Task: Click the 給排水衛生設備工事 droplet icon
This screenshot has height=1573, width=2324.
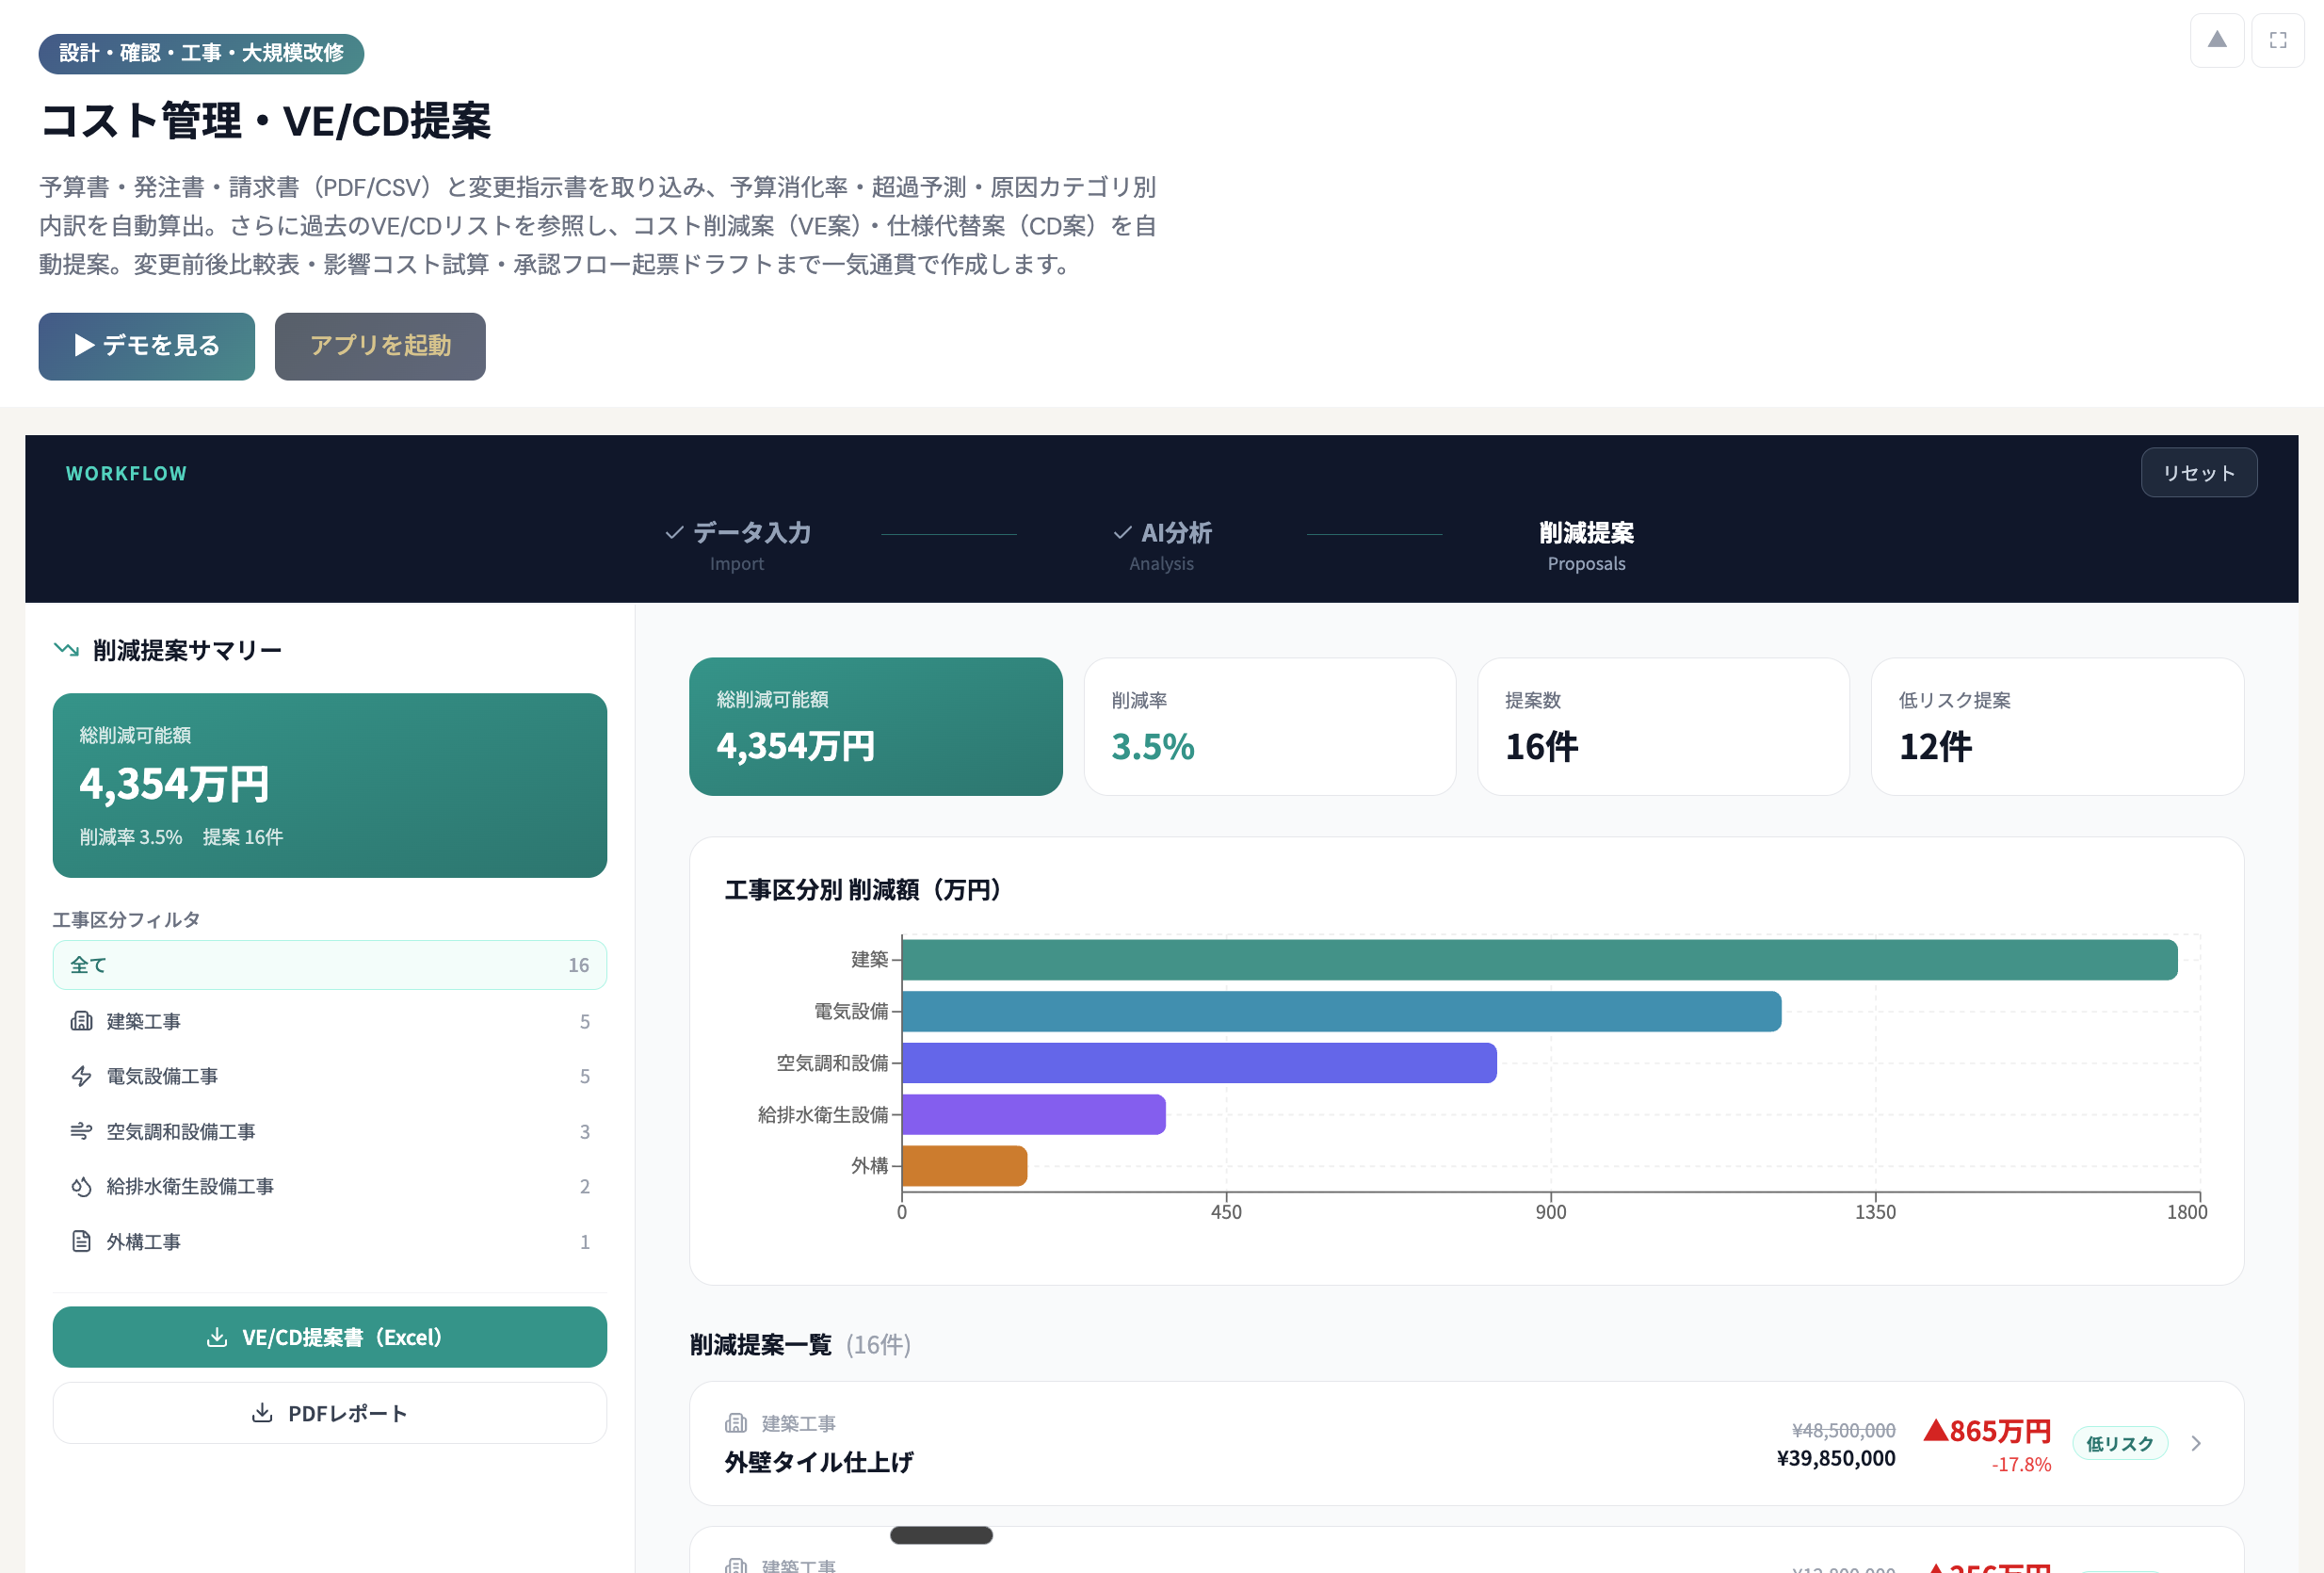Action: 81,1186
